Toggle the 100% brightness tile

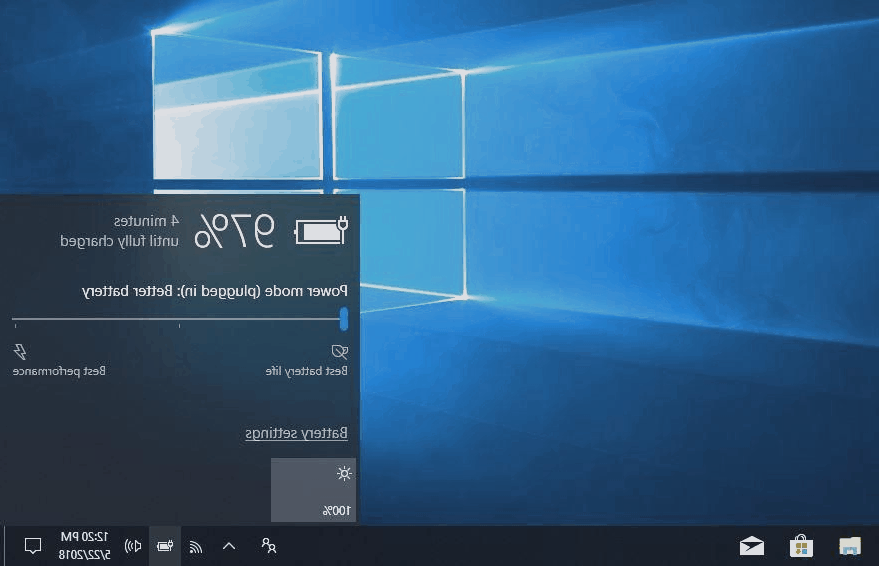click(313, 490)
